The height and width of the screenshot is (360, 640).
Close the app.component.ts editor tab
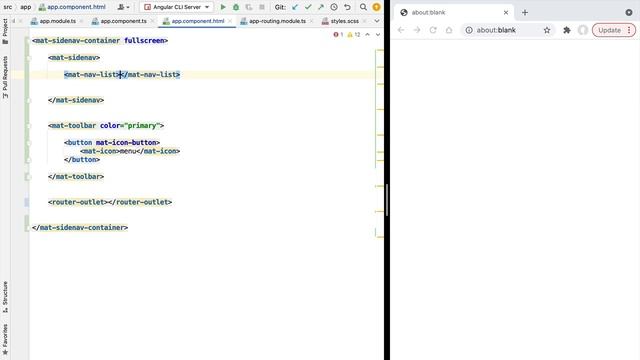tap(153, 21)
